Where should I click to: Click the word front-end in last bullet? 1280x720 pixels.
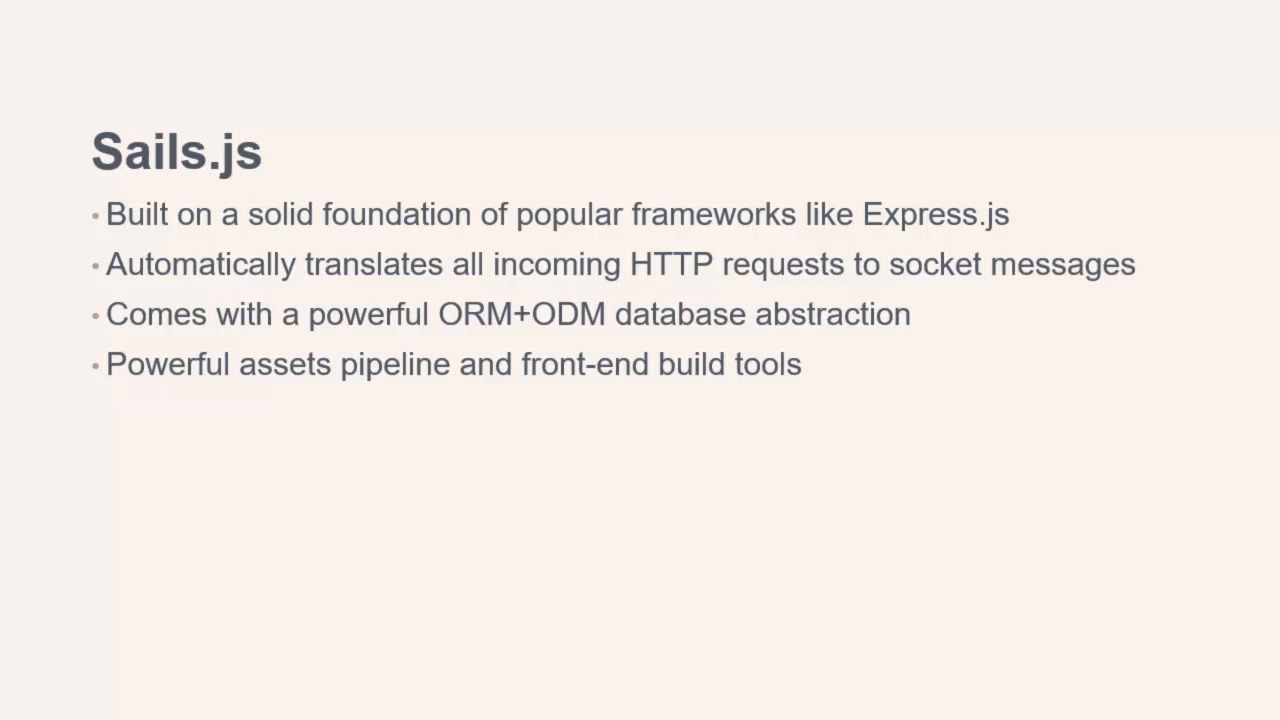tap(585, 364)
